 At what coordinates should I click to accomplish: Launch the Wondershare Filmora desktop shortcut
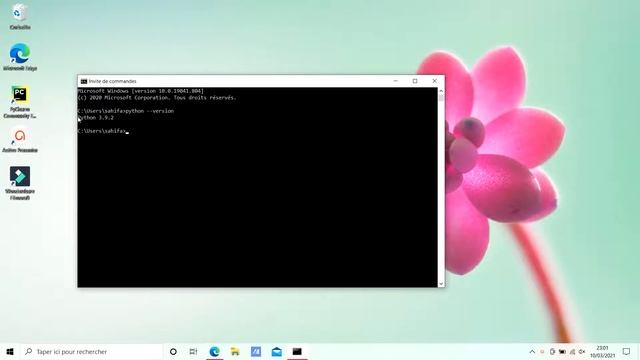pyautogui.click(x=20, y=183)
